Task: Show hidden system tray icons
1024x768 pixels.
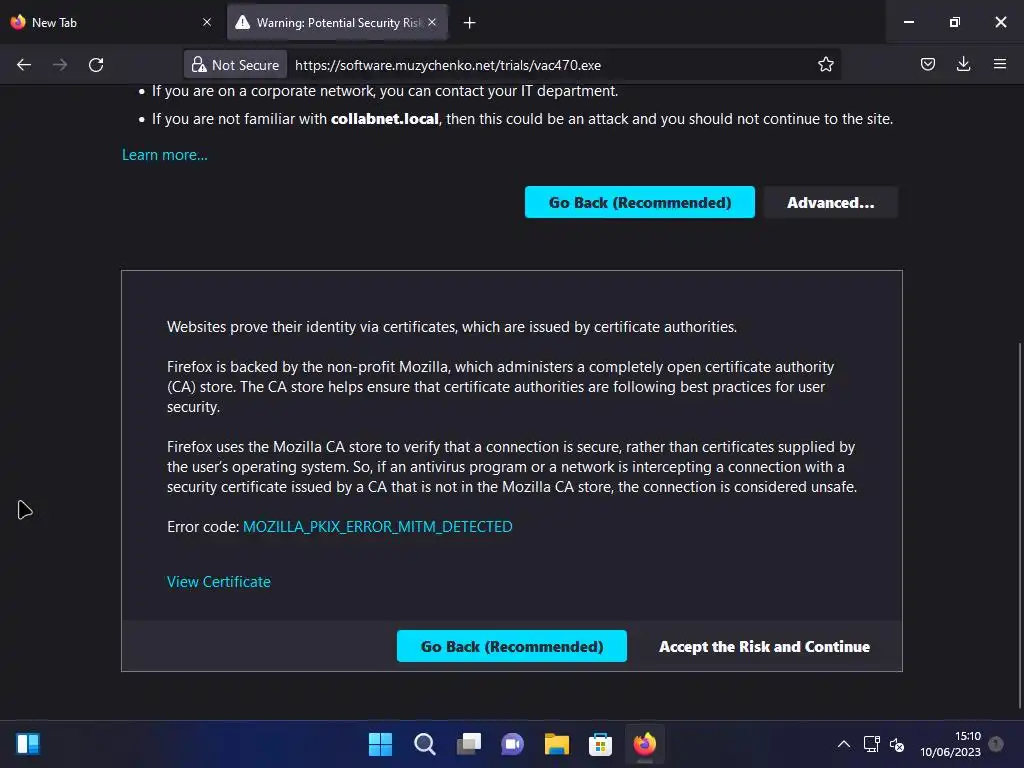Action: 844,744
